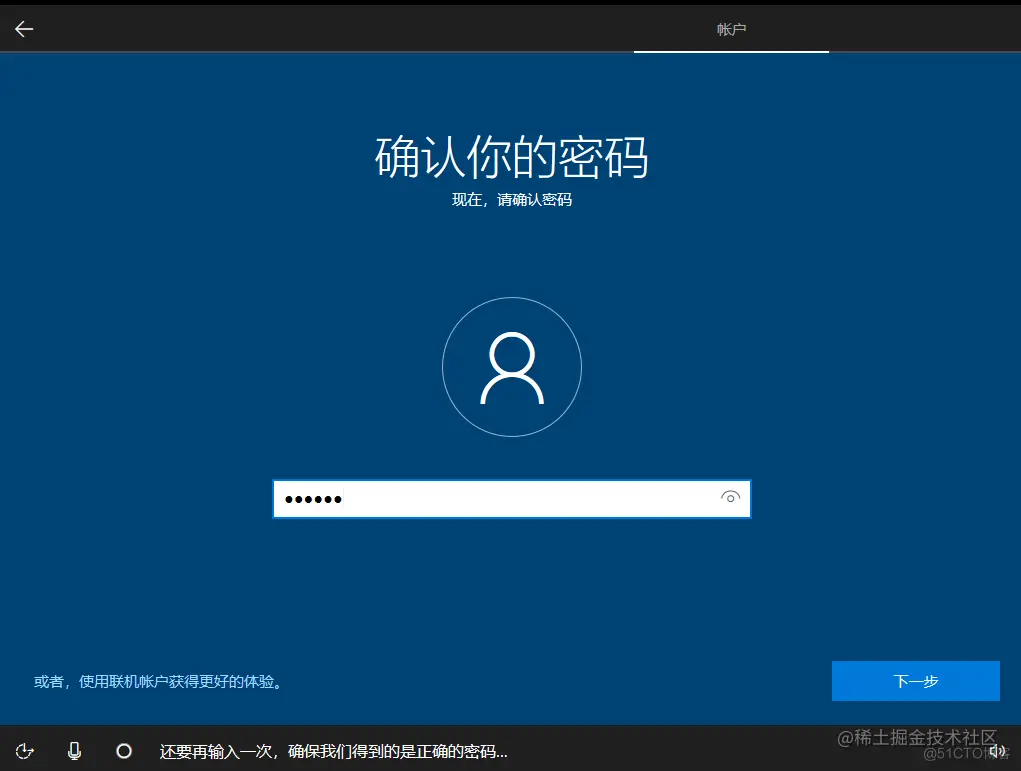Viewport: 1021px width, 771px height.
Task: Click the 现在，请确认密码 subtitle text
Action: (x=511, y=200)
